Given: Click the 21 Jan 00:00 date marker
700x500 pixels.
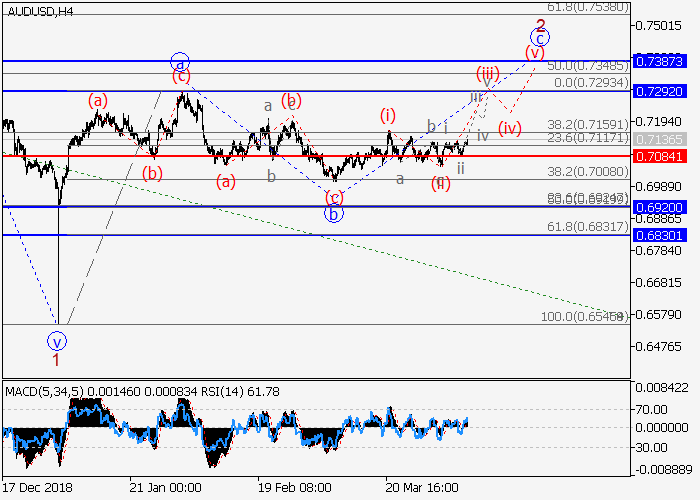Looking at the screenshot, I should (165, 487).
